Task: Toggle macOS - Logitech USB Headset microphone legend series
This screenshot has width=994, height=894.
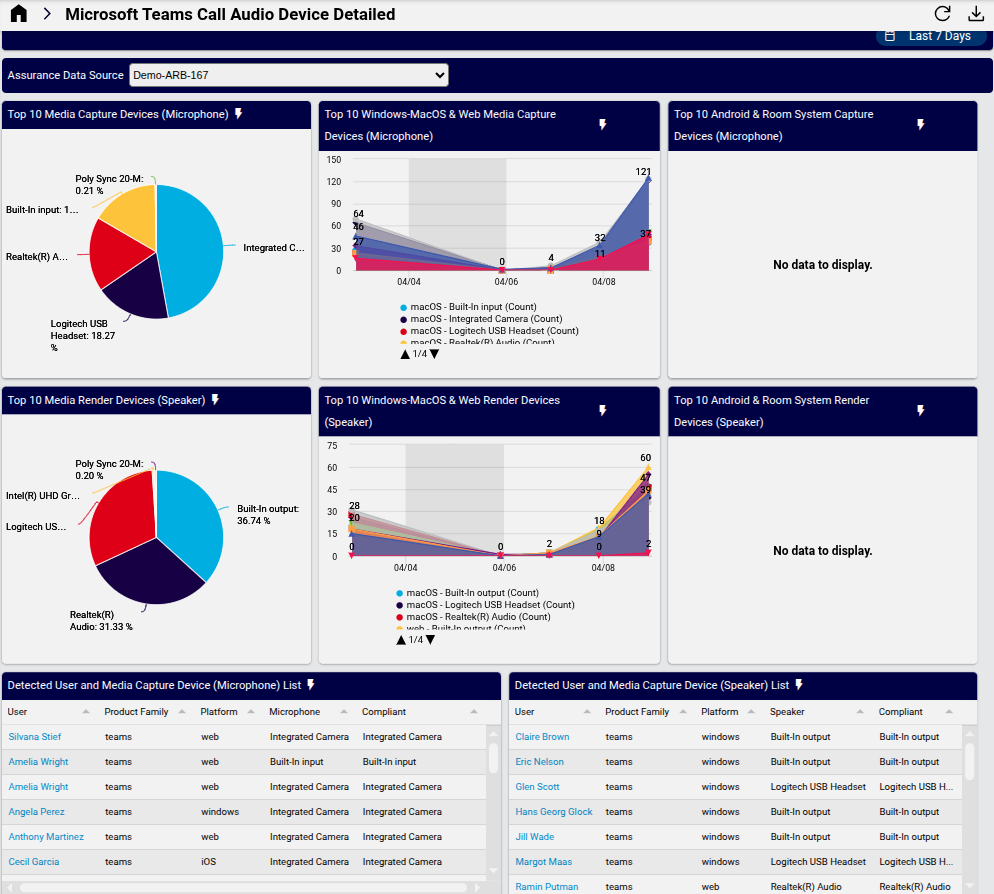Action: pyautogui.click(x=489, y=331)
